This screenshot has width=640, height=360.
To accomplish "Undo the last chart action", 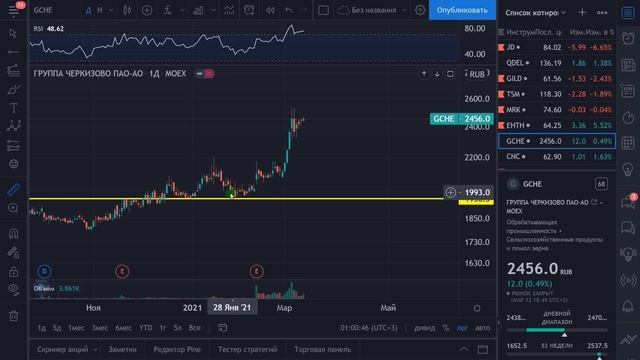I will [289, 10].
